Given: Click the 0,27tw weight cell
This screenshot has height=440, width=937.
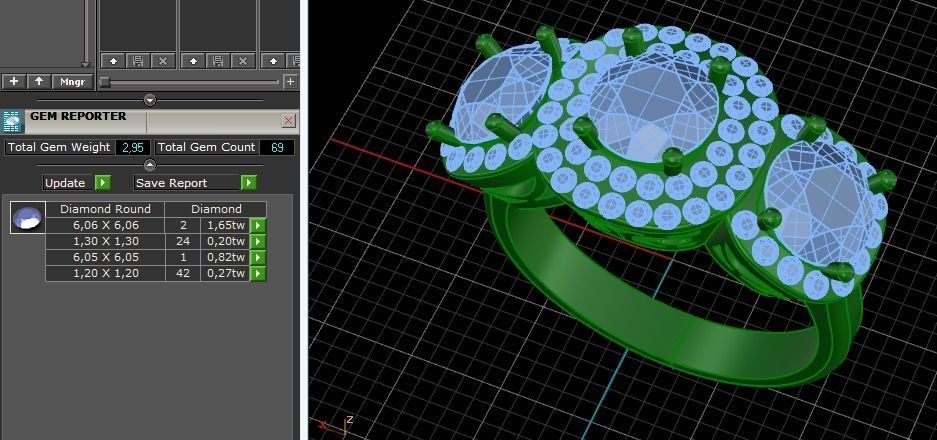Looking at the screenshot, I should (225, 274).
